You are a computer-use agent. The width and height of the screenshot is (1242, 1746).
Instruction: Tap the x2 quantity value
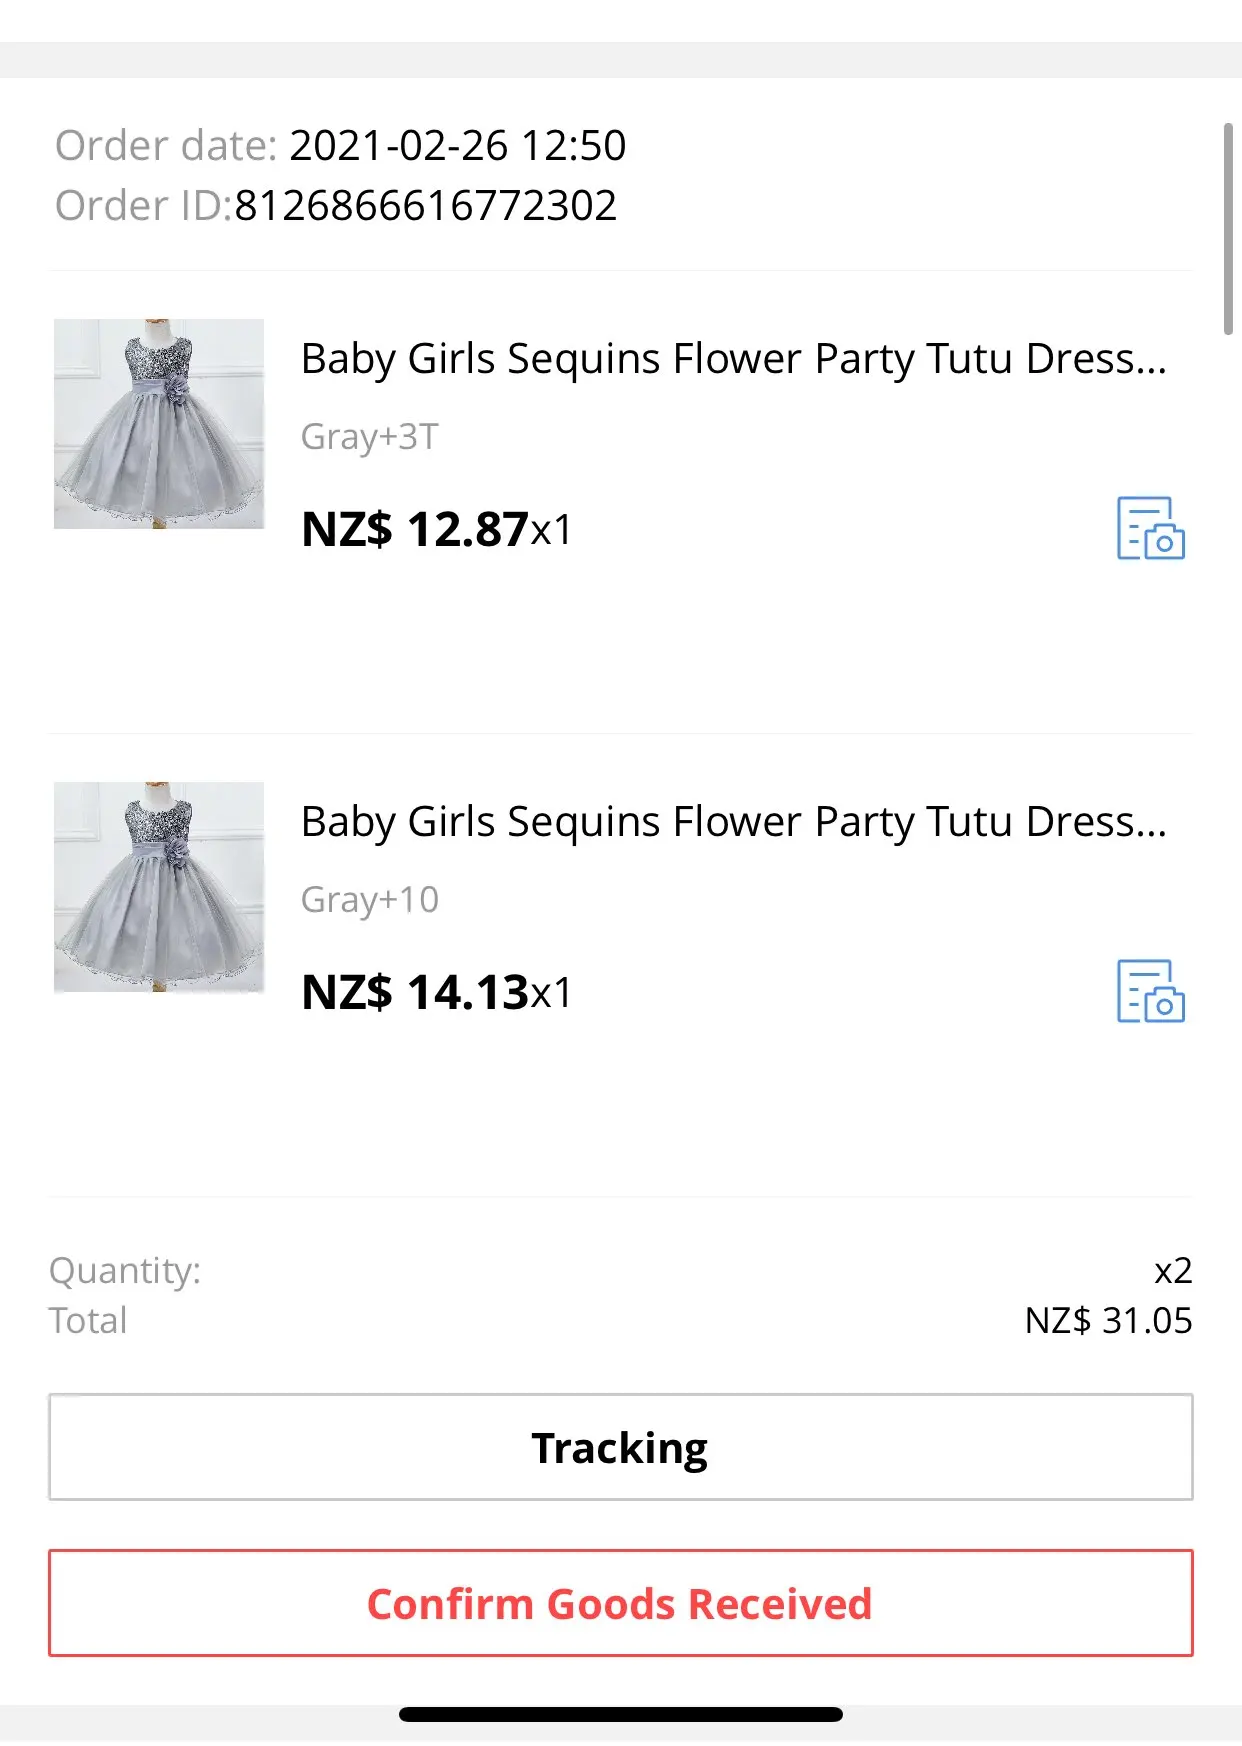(x=1173, y=1271)
